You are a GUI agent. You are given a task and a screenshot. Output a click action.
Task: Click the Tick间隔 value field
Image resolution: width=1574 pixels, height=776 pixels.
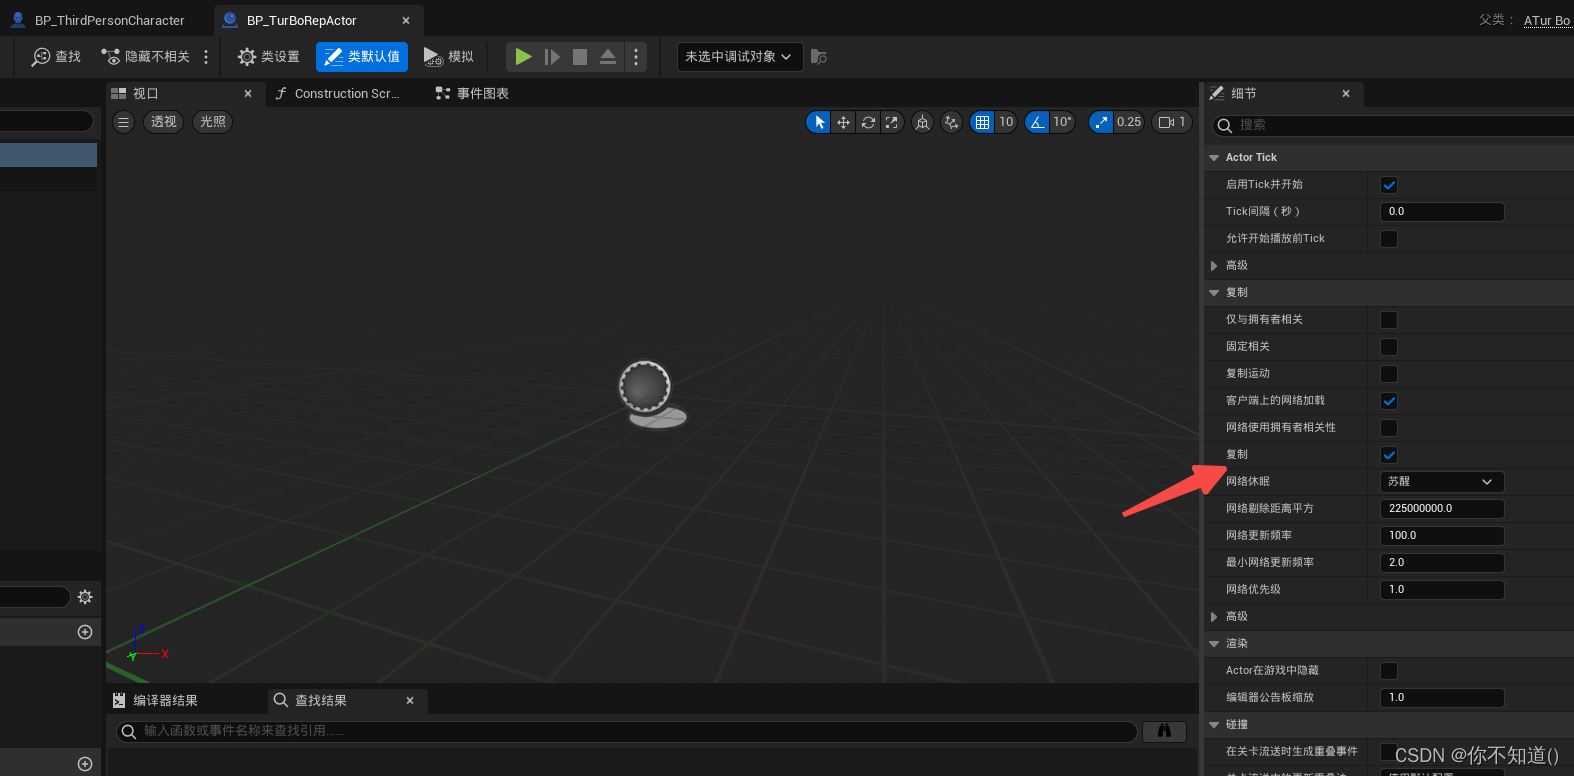[x=1442, y=212]
